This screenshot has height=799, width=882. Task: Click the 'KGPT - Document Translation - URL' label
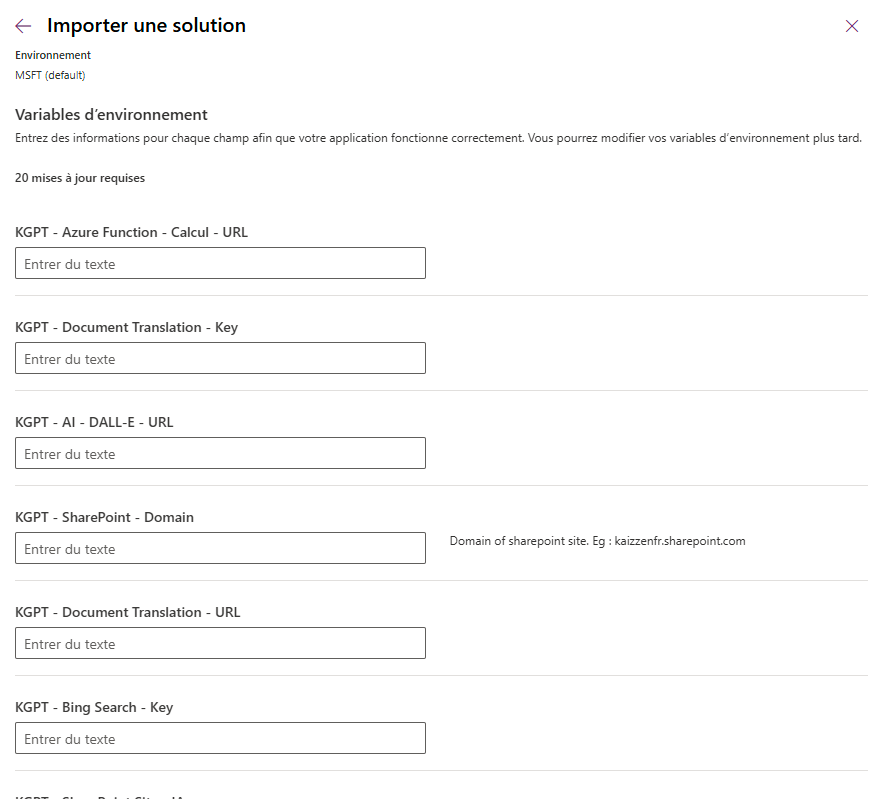coord(128,613)
